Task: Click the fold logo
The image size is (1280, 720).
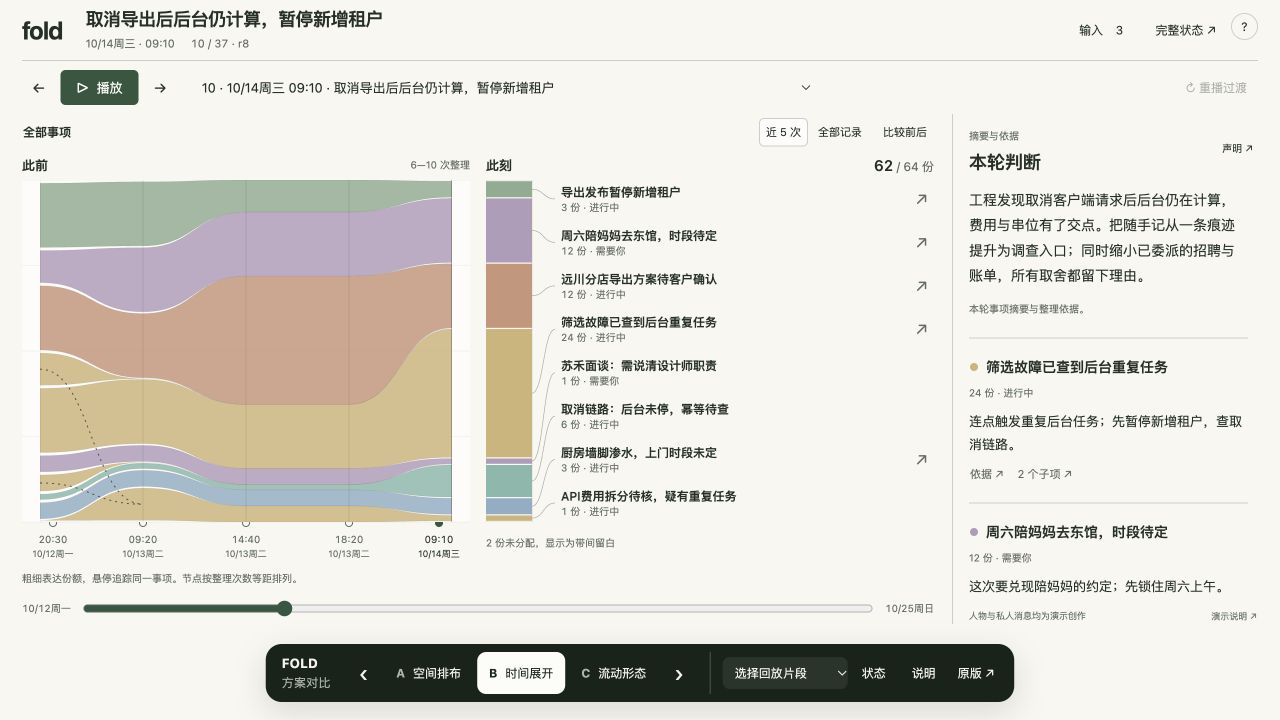Action: pos(42,31)
